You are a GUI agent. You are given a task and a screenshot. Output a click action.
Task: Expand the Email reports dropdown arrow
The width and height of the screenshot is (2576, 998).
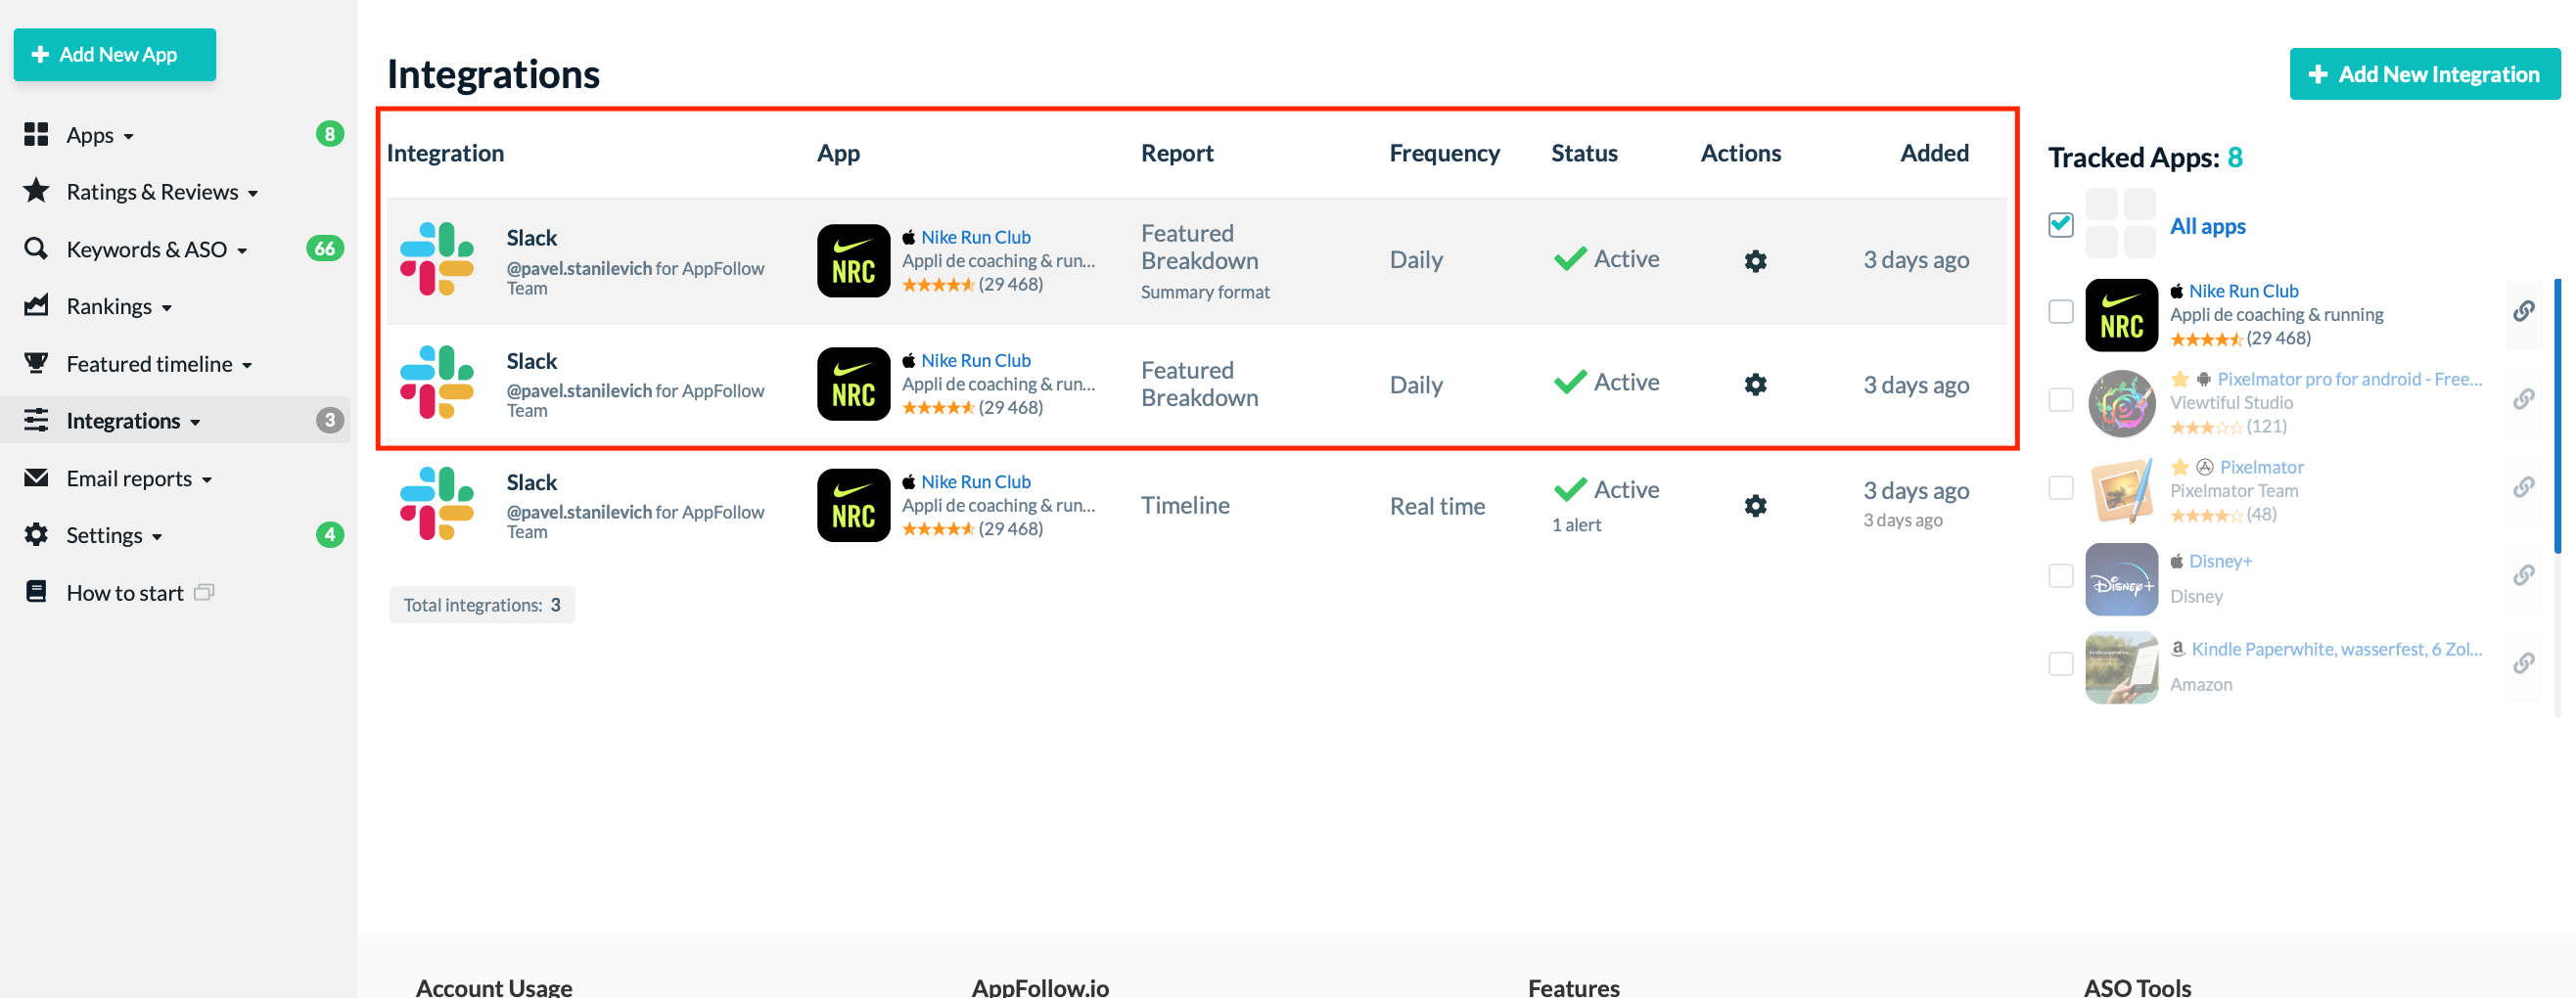(207, 481)
